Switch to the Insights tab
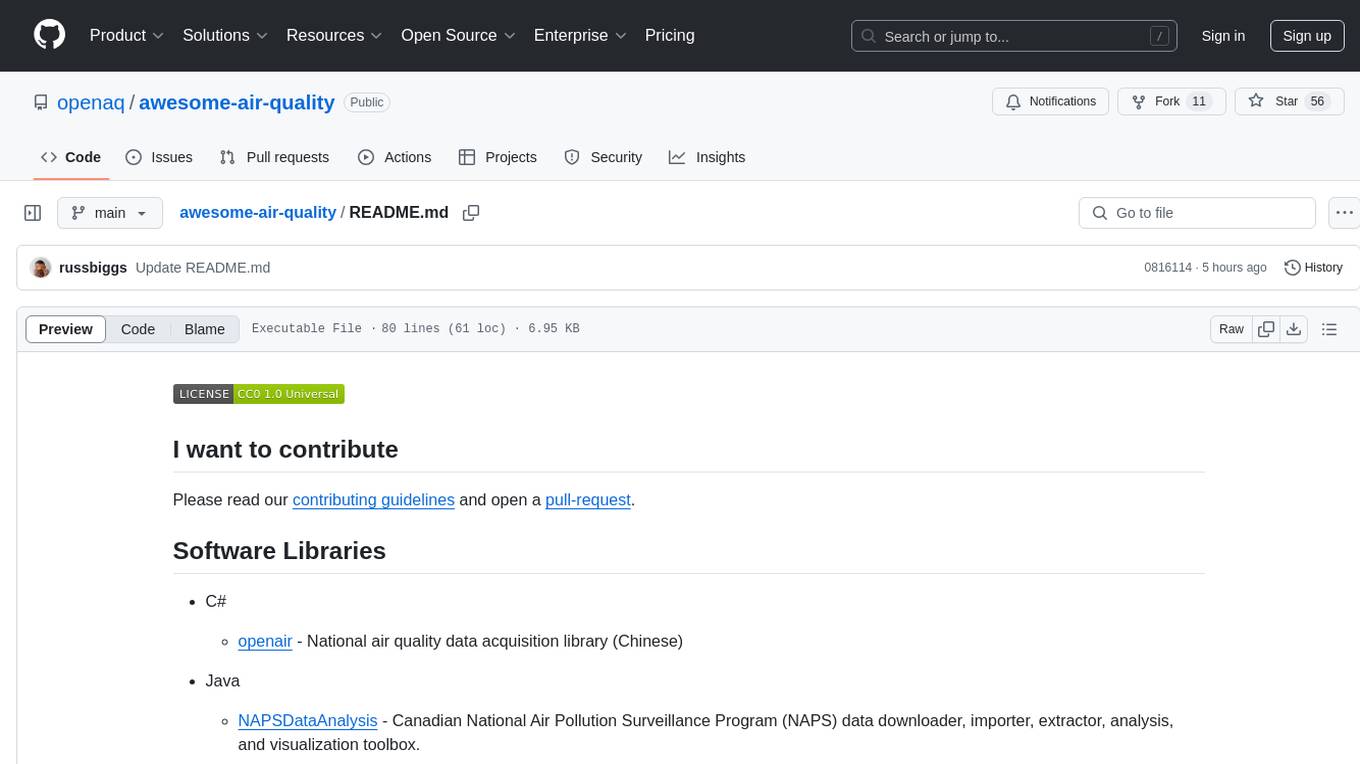Screen dimensions: 1360x764 [x=707, y=157]
